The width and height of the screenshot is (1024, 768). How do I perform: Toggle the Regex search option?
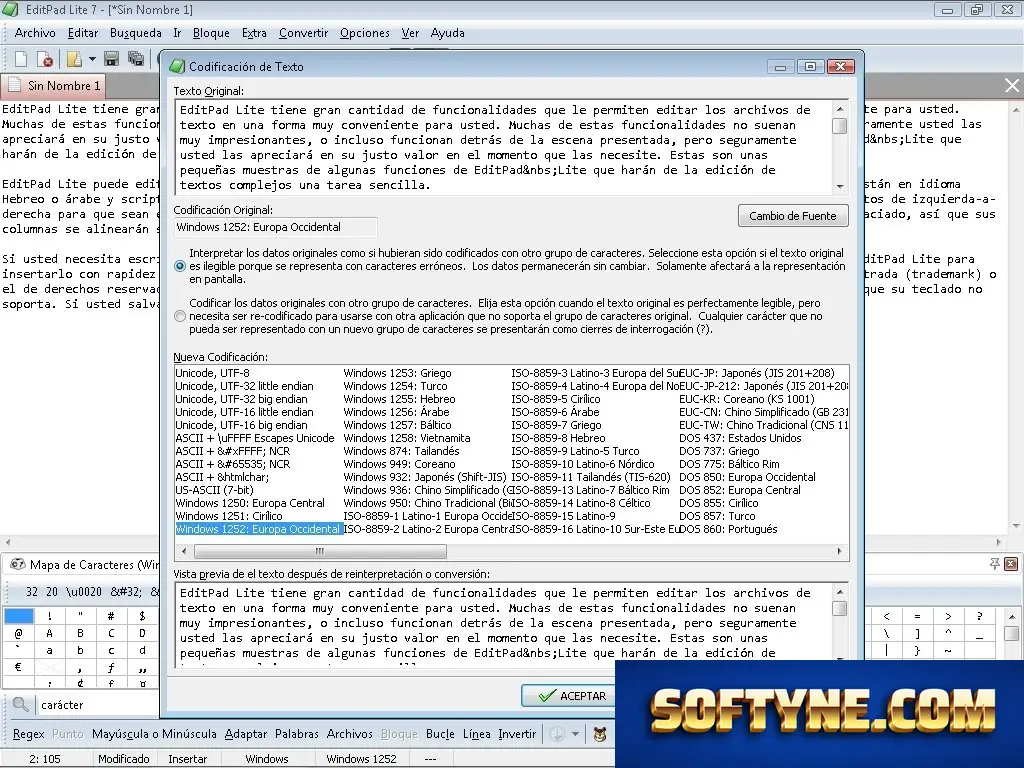tap(29, 734)
